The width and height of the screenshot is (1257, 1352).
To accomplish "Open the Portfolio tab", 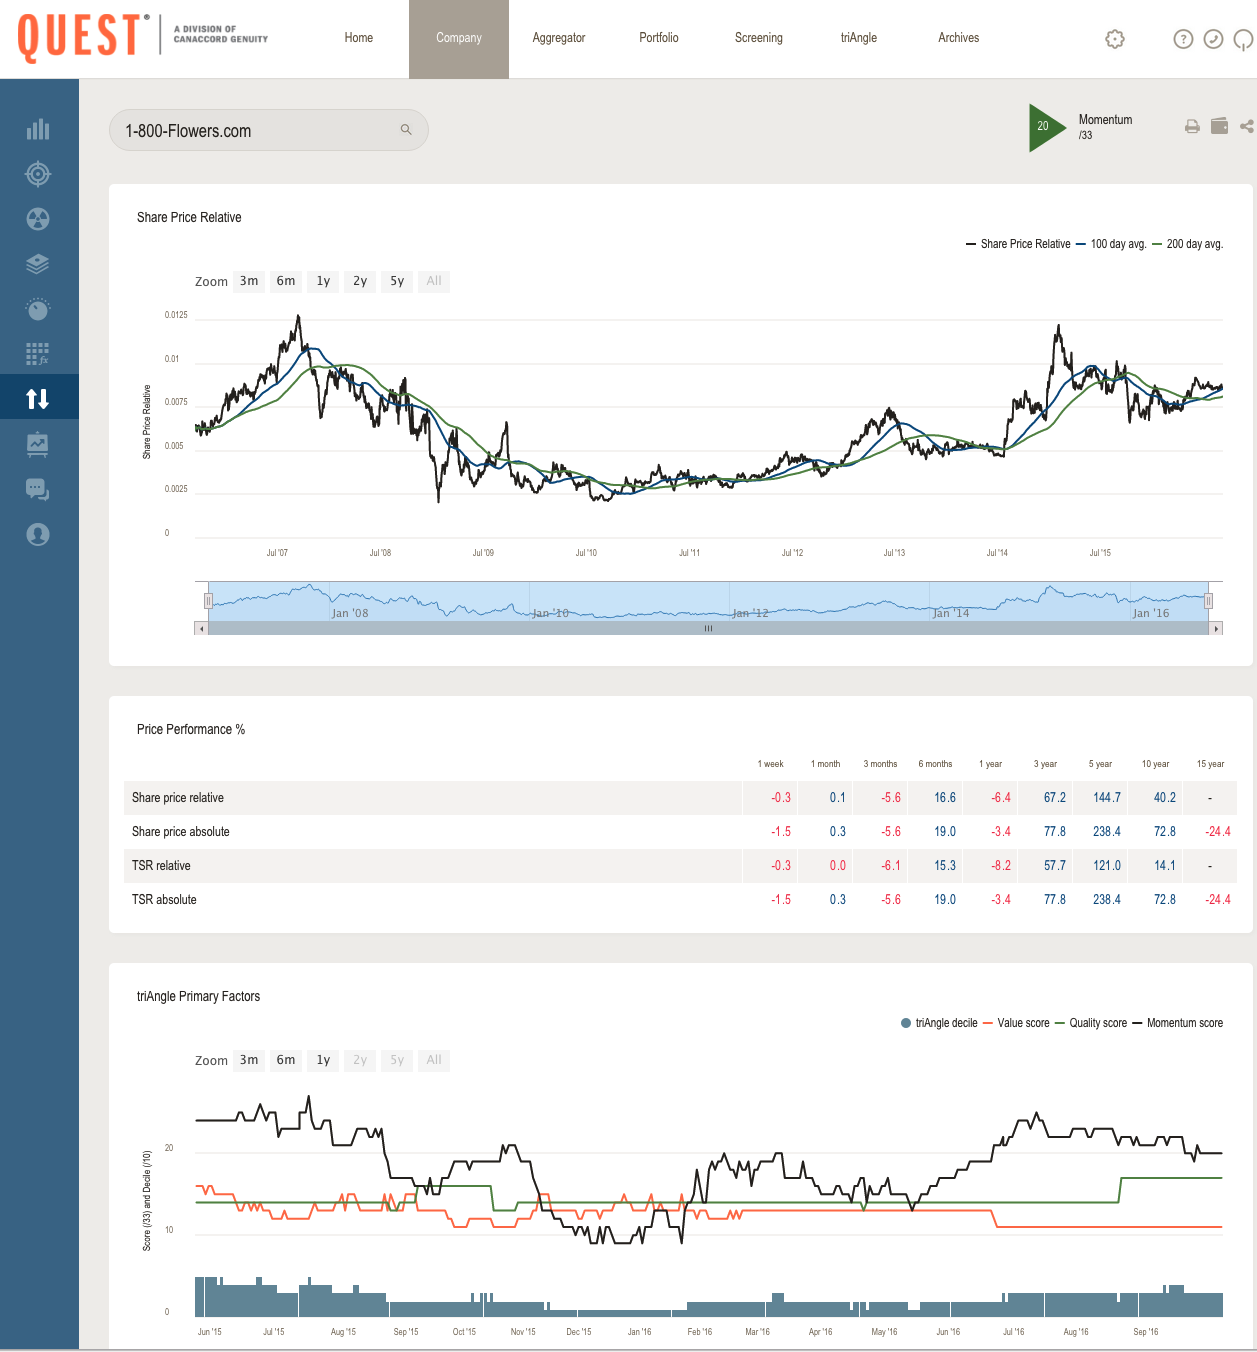I will [658, 38].
